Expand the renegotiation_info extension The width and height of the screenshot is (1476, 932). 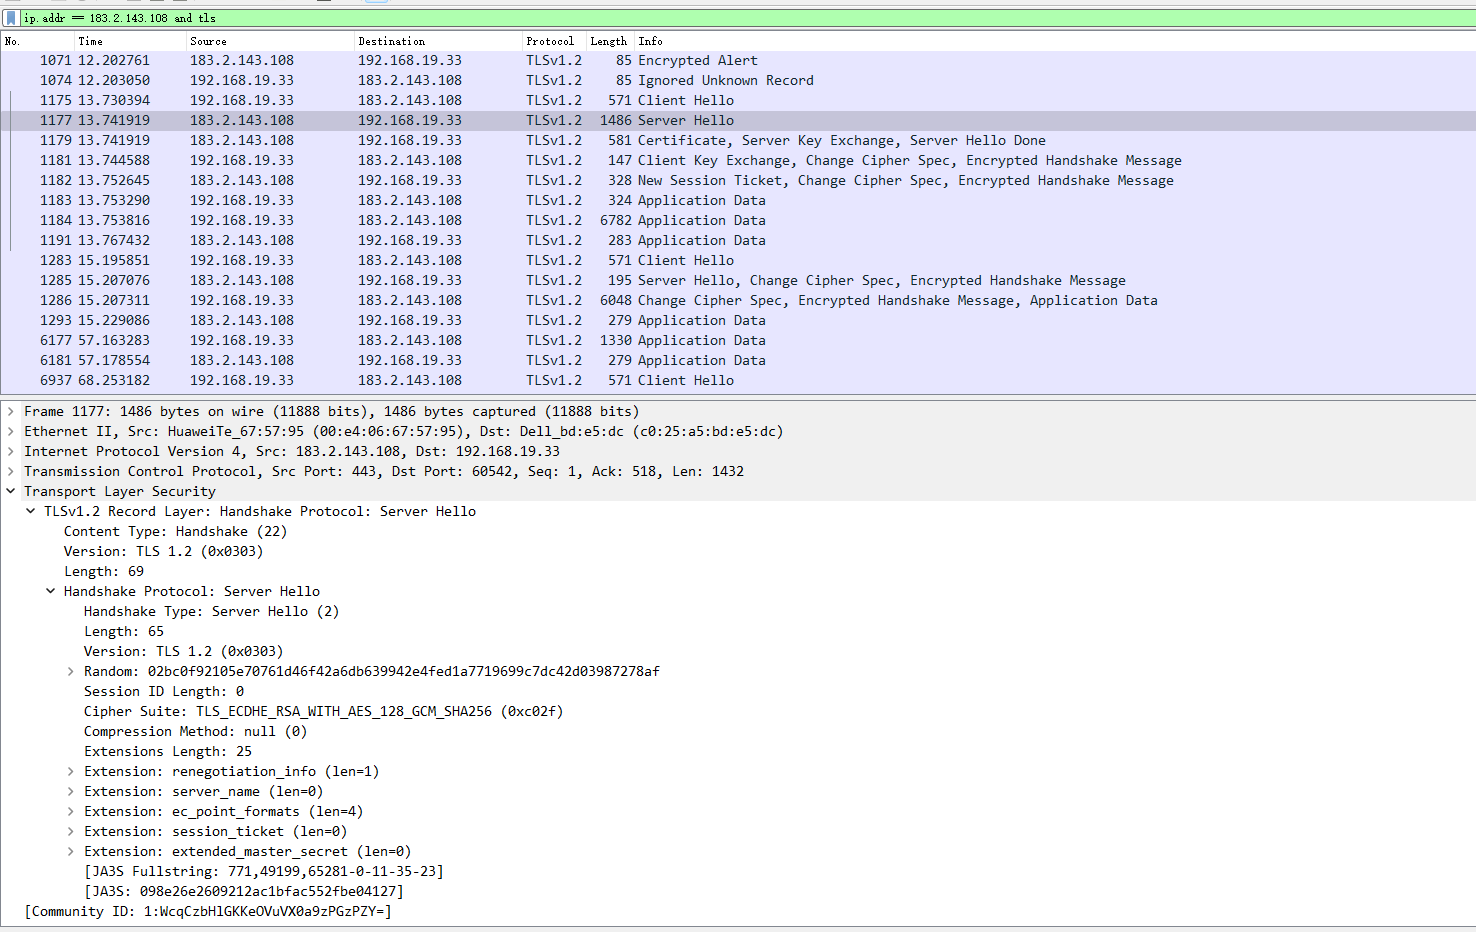tap(71, 771)
